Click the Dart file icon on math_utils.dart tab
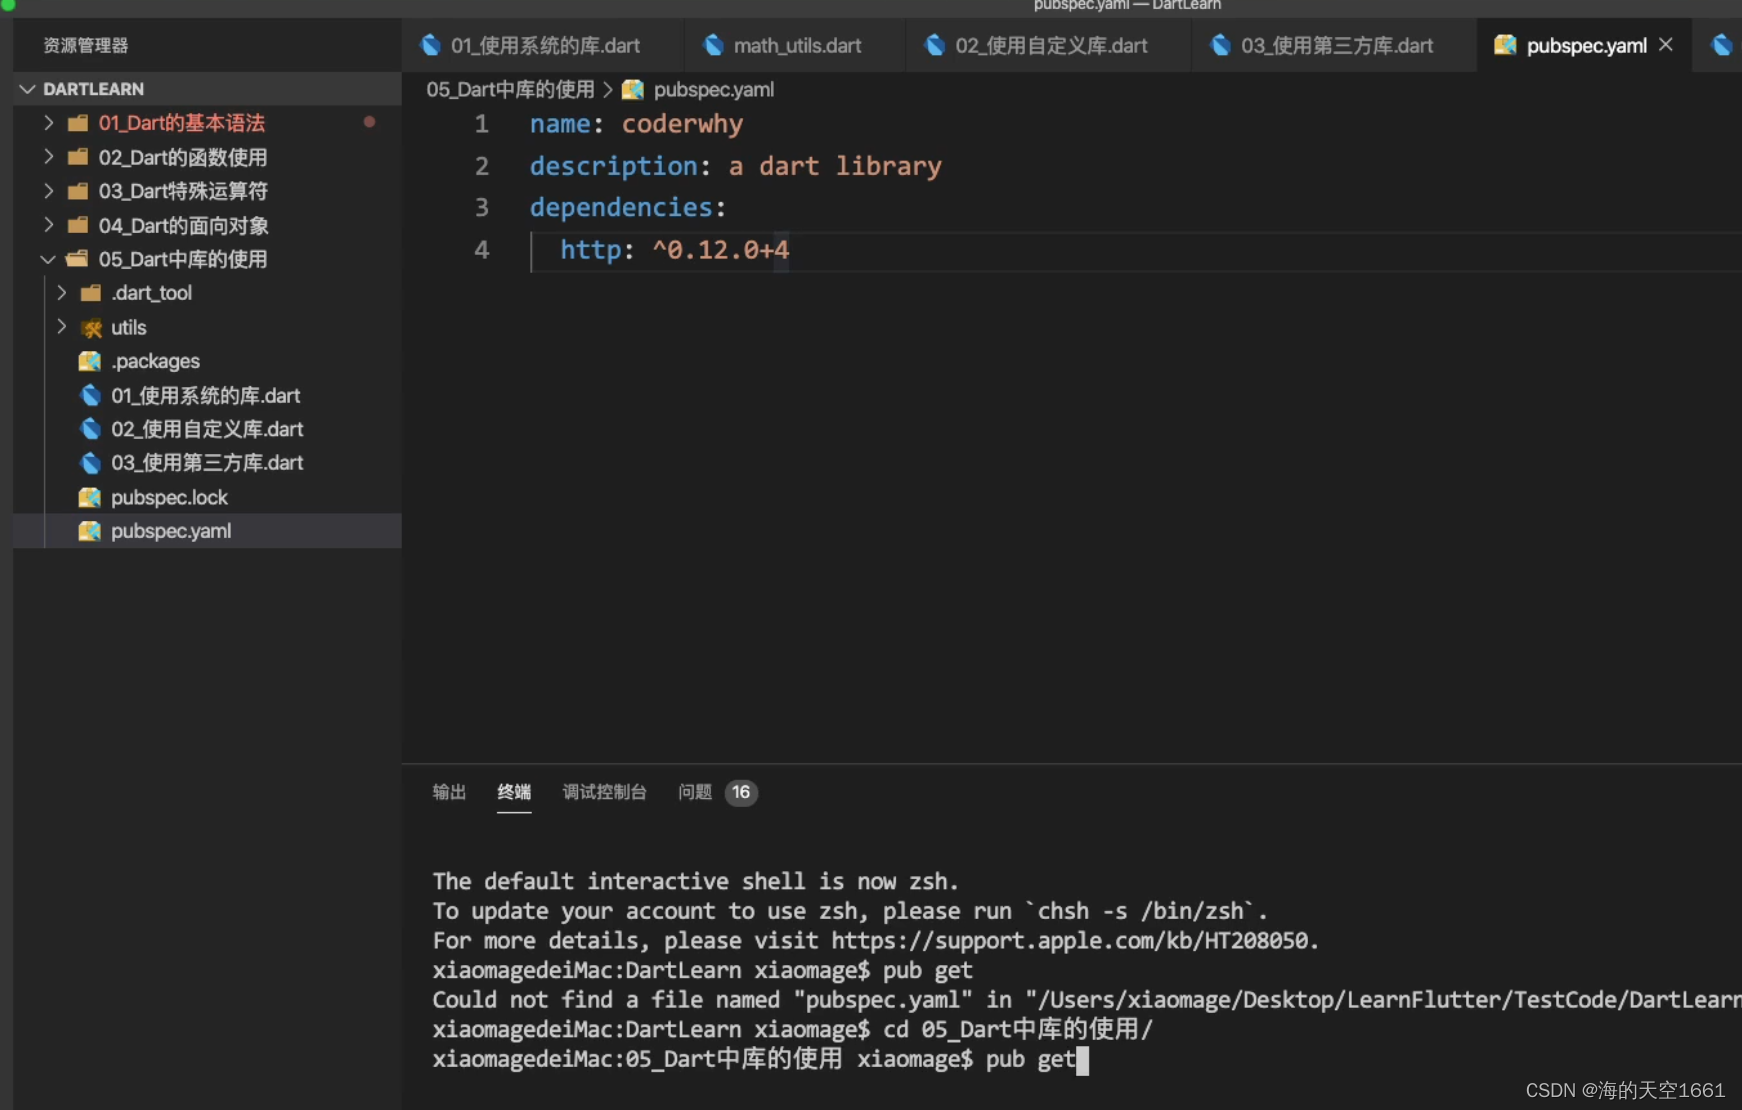 click(x=714, y=45)
